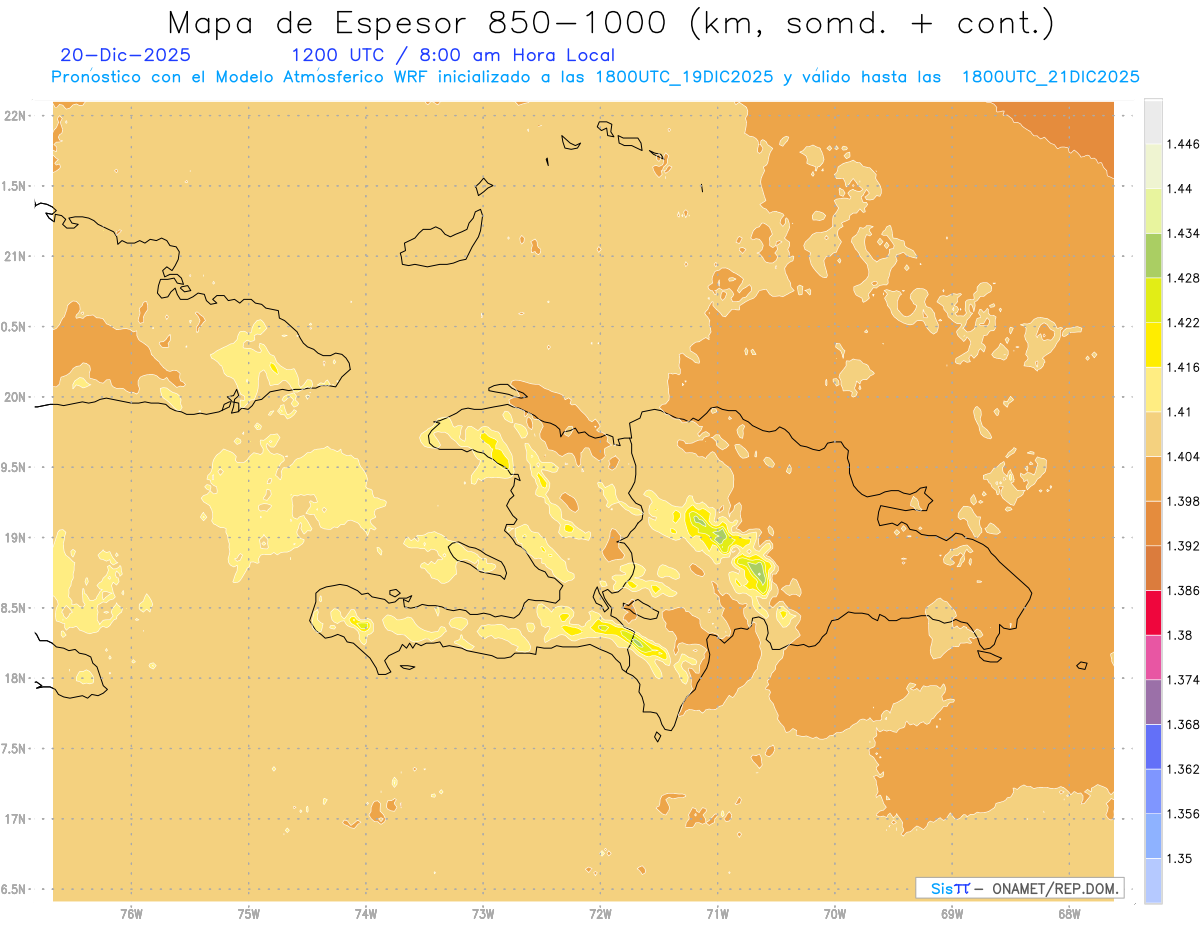Click the longitude label '69W'

[x=952, y=914]
